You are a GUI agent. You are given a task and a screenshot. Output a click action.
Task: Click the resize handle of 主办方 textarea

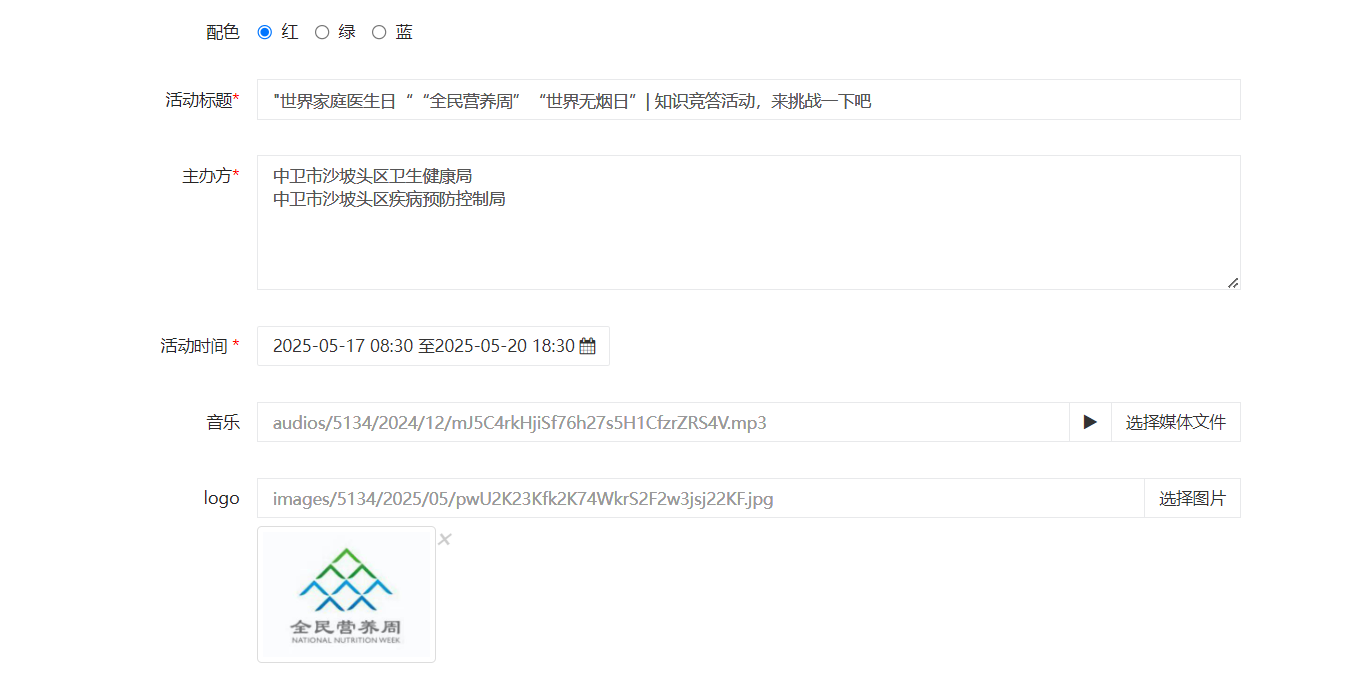[1233, 283]
